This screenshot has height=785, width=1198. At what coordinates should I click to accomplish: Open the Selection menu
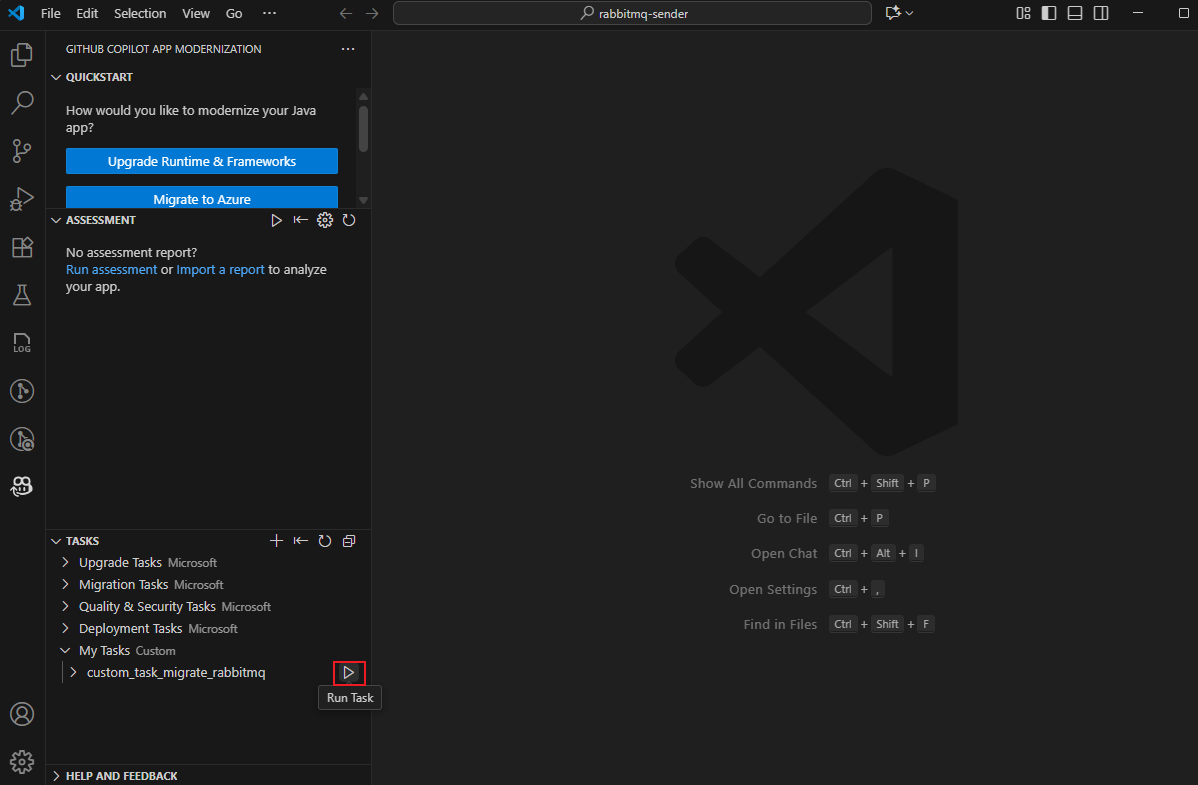pos(140,13)
